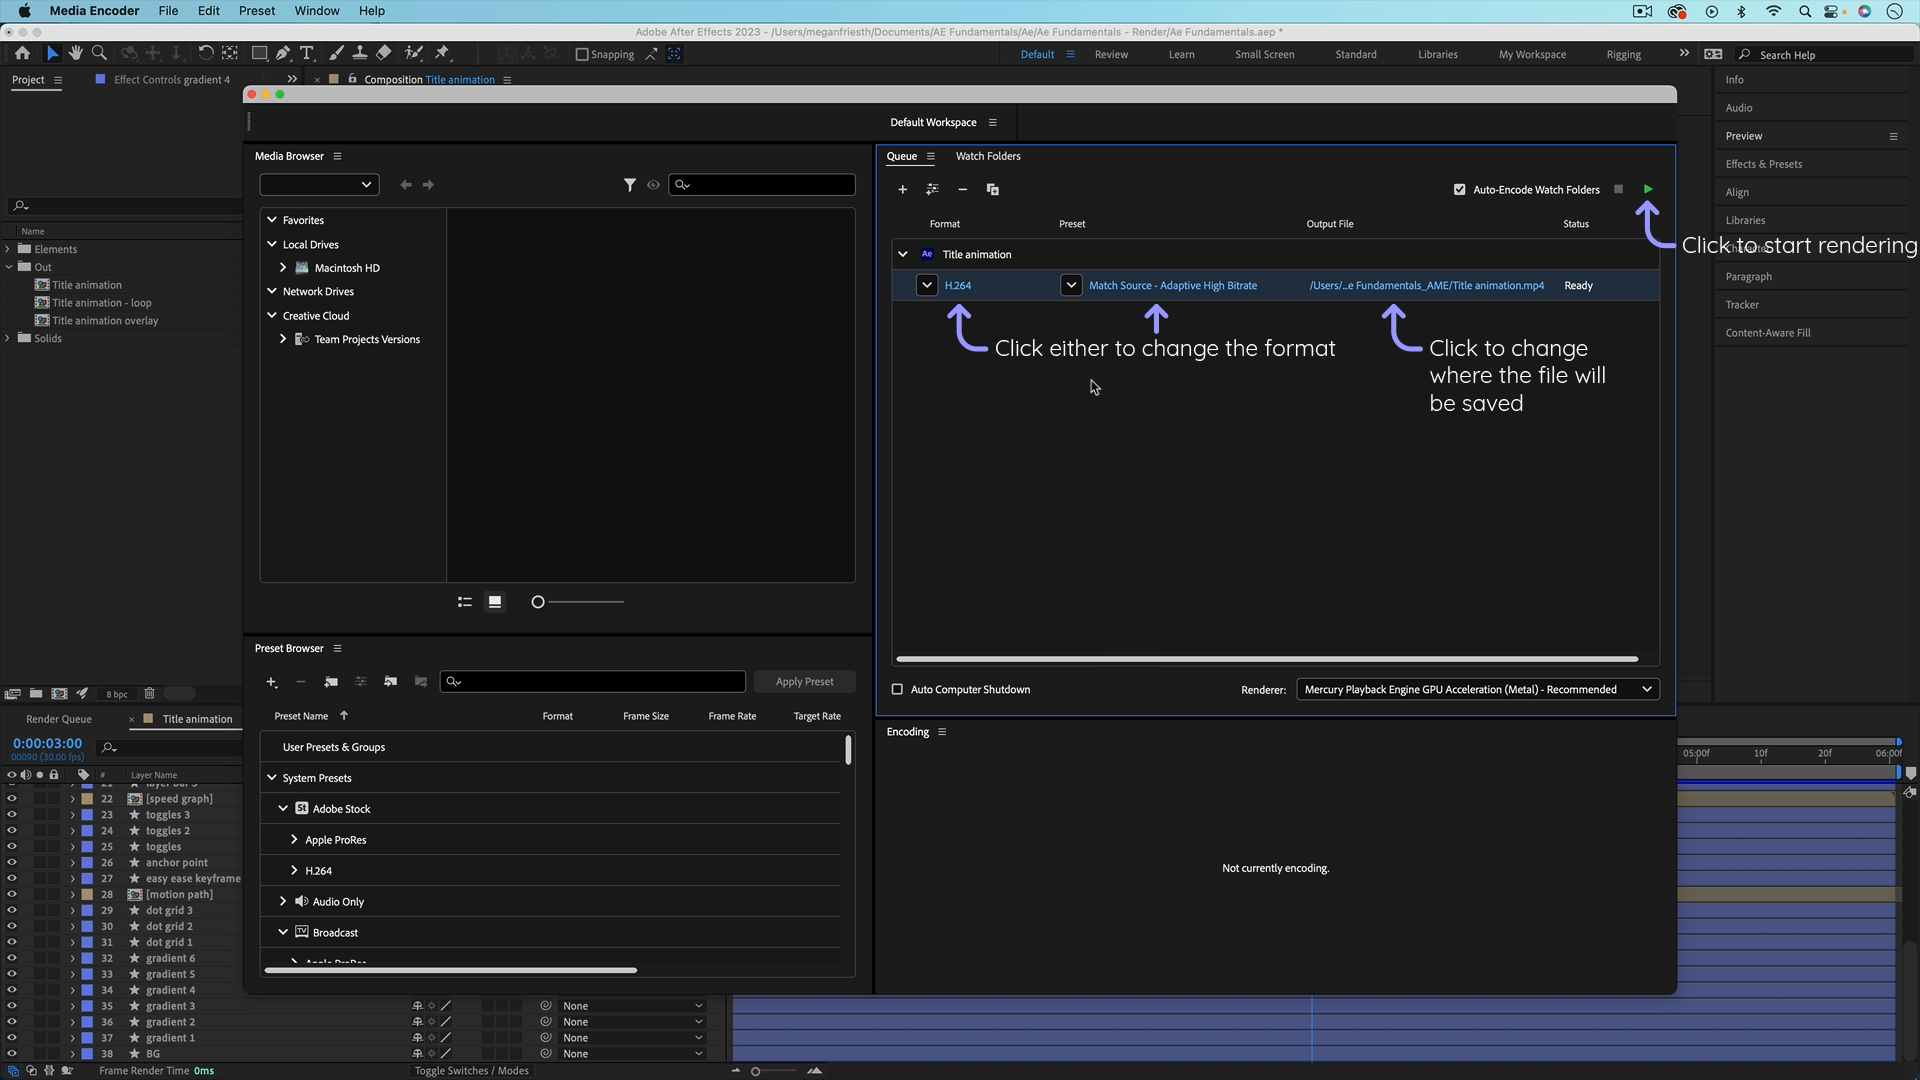Expand the Broadcast preset category
Viewport: 1920px width, 1080px height.
click(283, 932)
